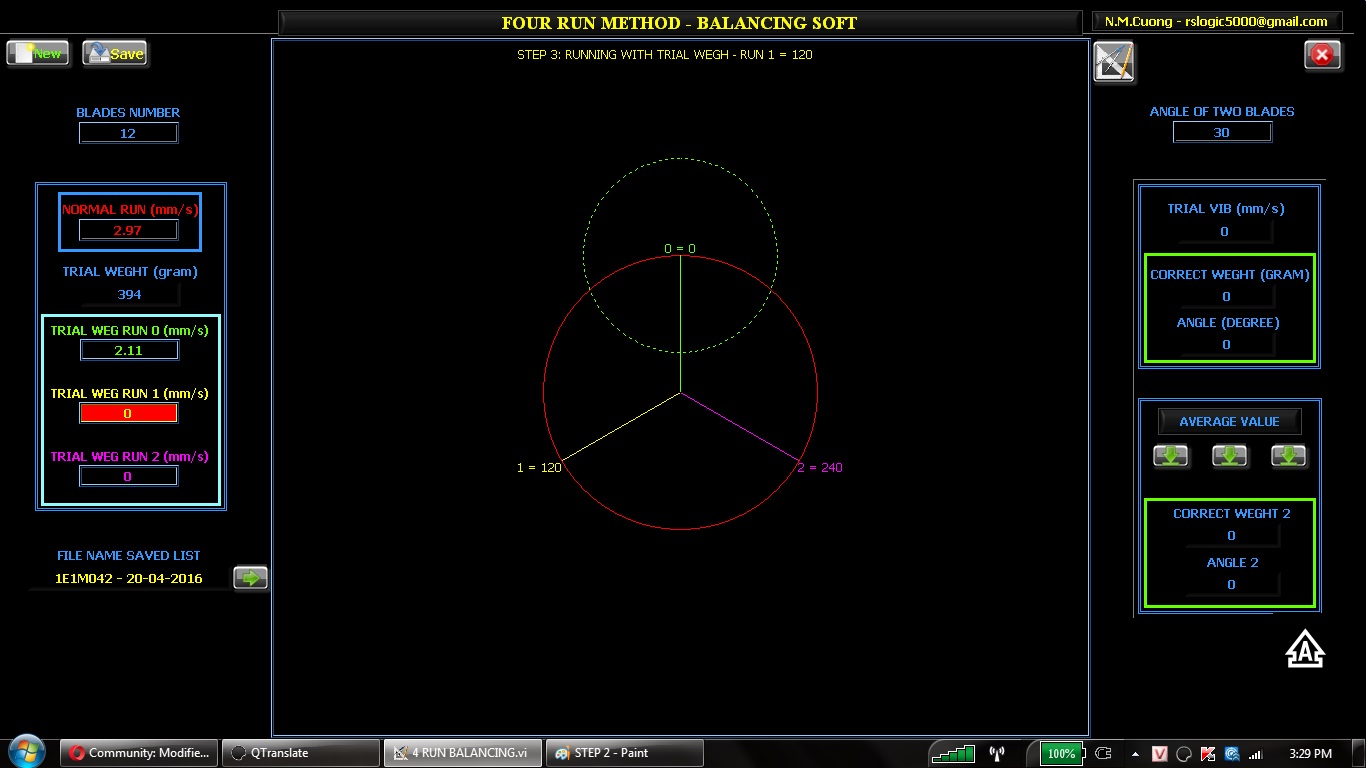Screen dimensions: 1366x768
Task: Click the network signal bars tray icon
Action: tap(1256, 754)
